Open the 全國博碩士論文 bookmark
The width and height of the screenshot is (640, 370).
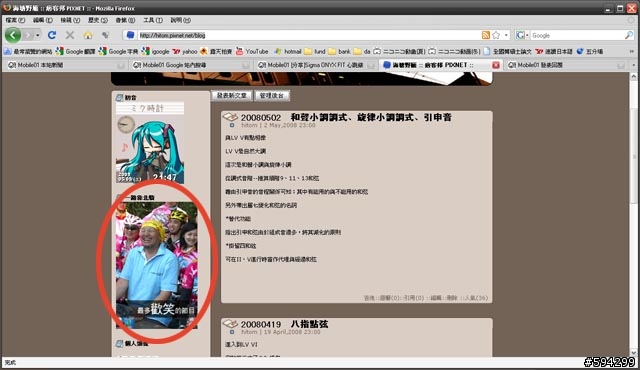pyautogui.click(x=508, y=51)
